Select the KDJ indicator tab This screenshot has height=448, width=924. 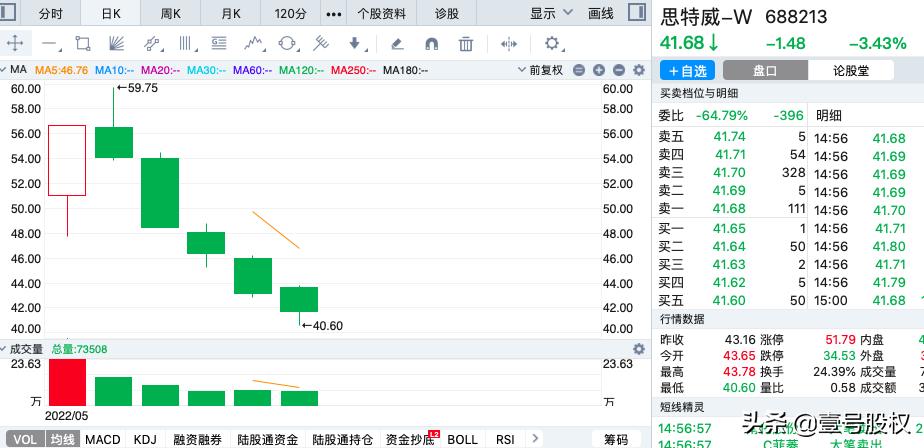tap(145, 439)
